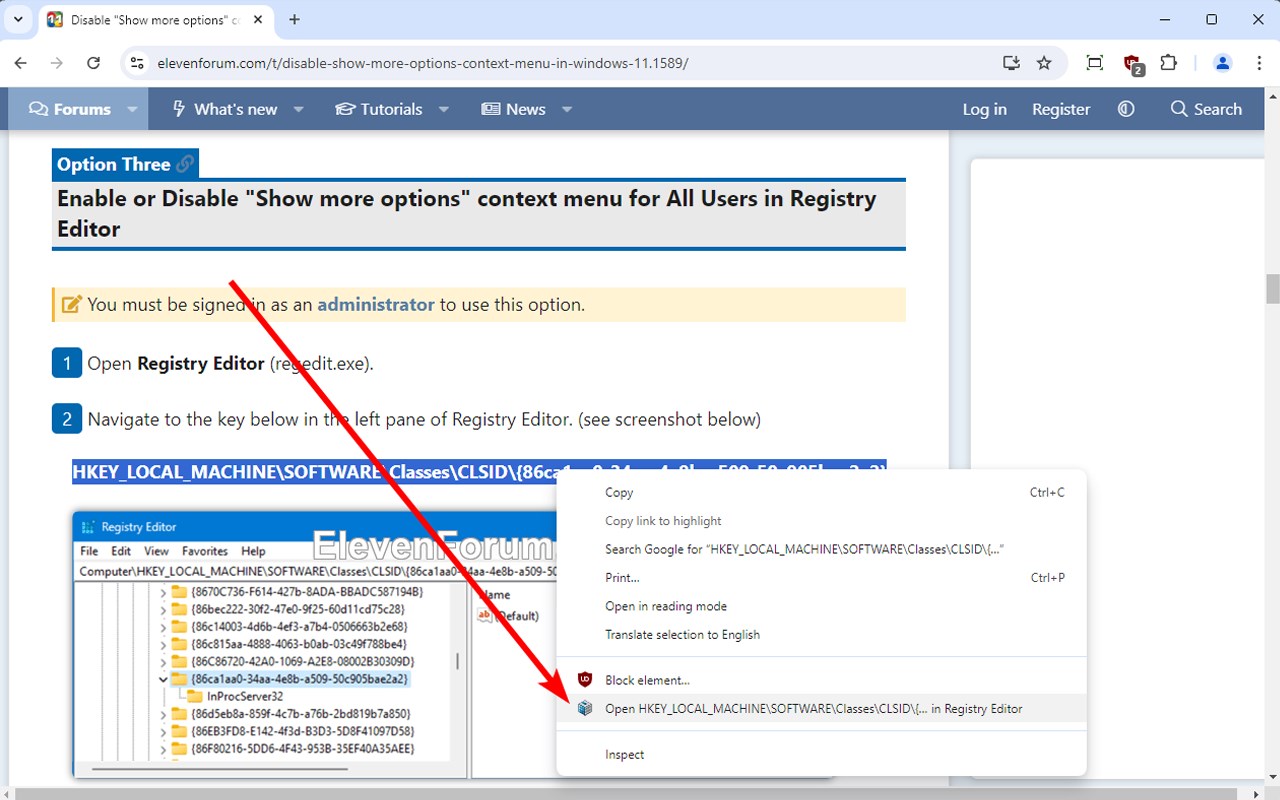Click the Log in link
Screen dimensions: 1280x800
pos(984,109)
